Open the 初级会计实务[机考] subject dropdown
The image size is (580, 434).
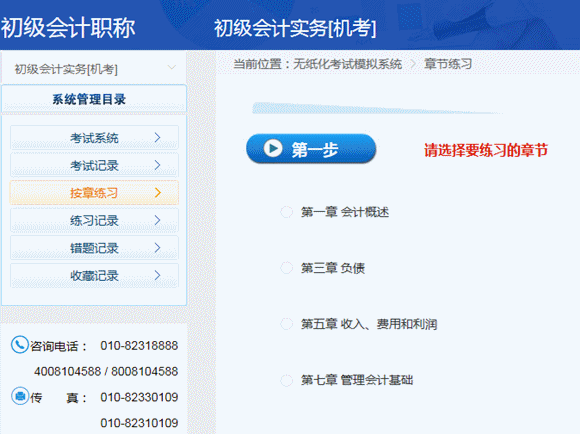94,68
